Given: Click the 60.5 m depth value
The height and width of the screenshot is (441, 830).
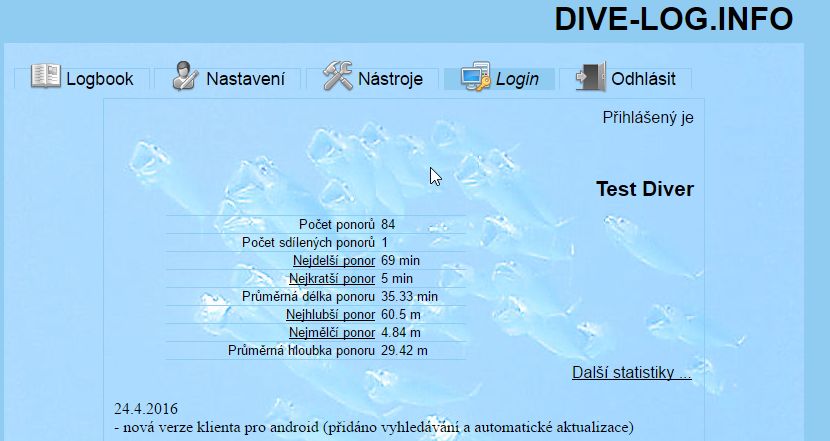Looking at the screenshot, I should (401, 314).
